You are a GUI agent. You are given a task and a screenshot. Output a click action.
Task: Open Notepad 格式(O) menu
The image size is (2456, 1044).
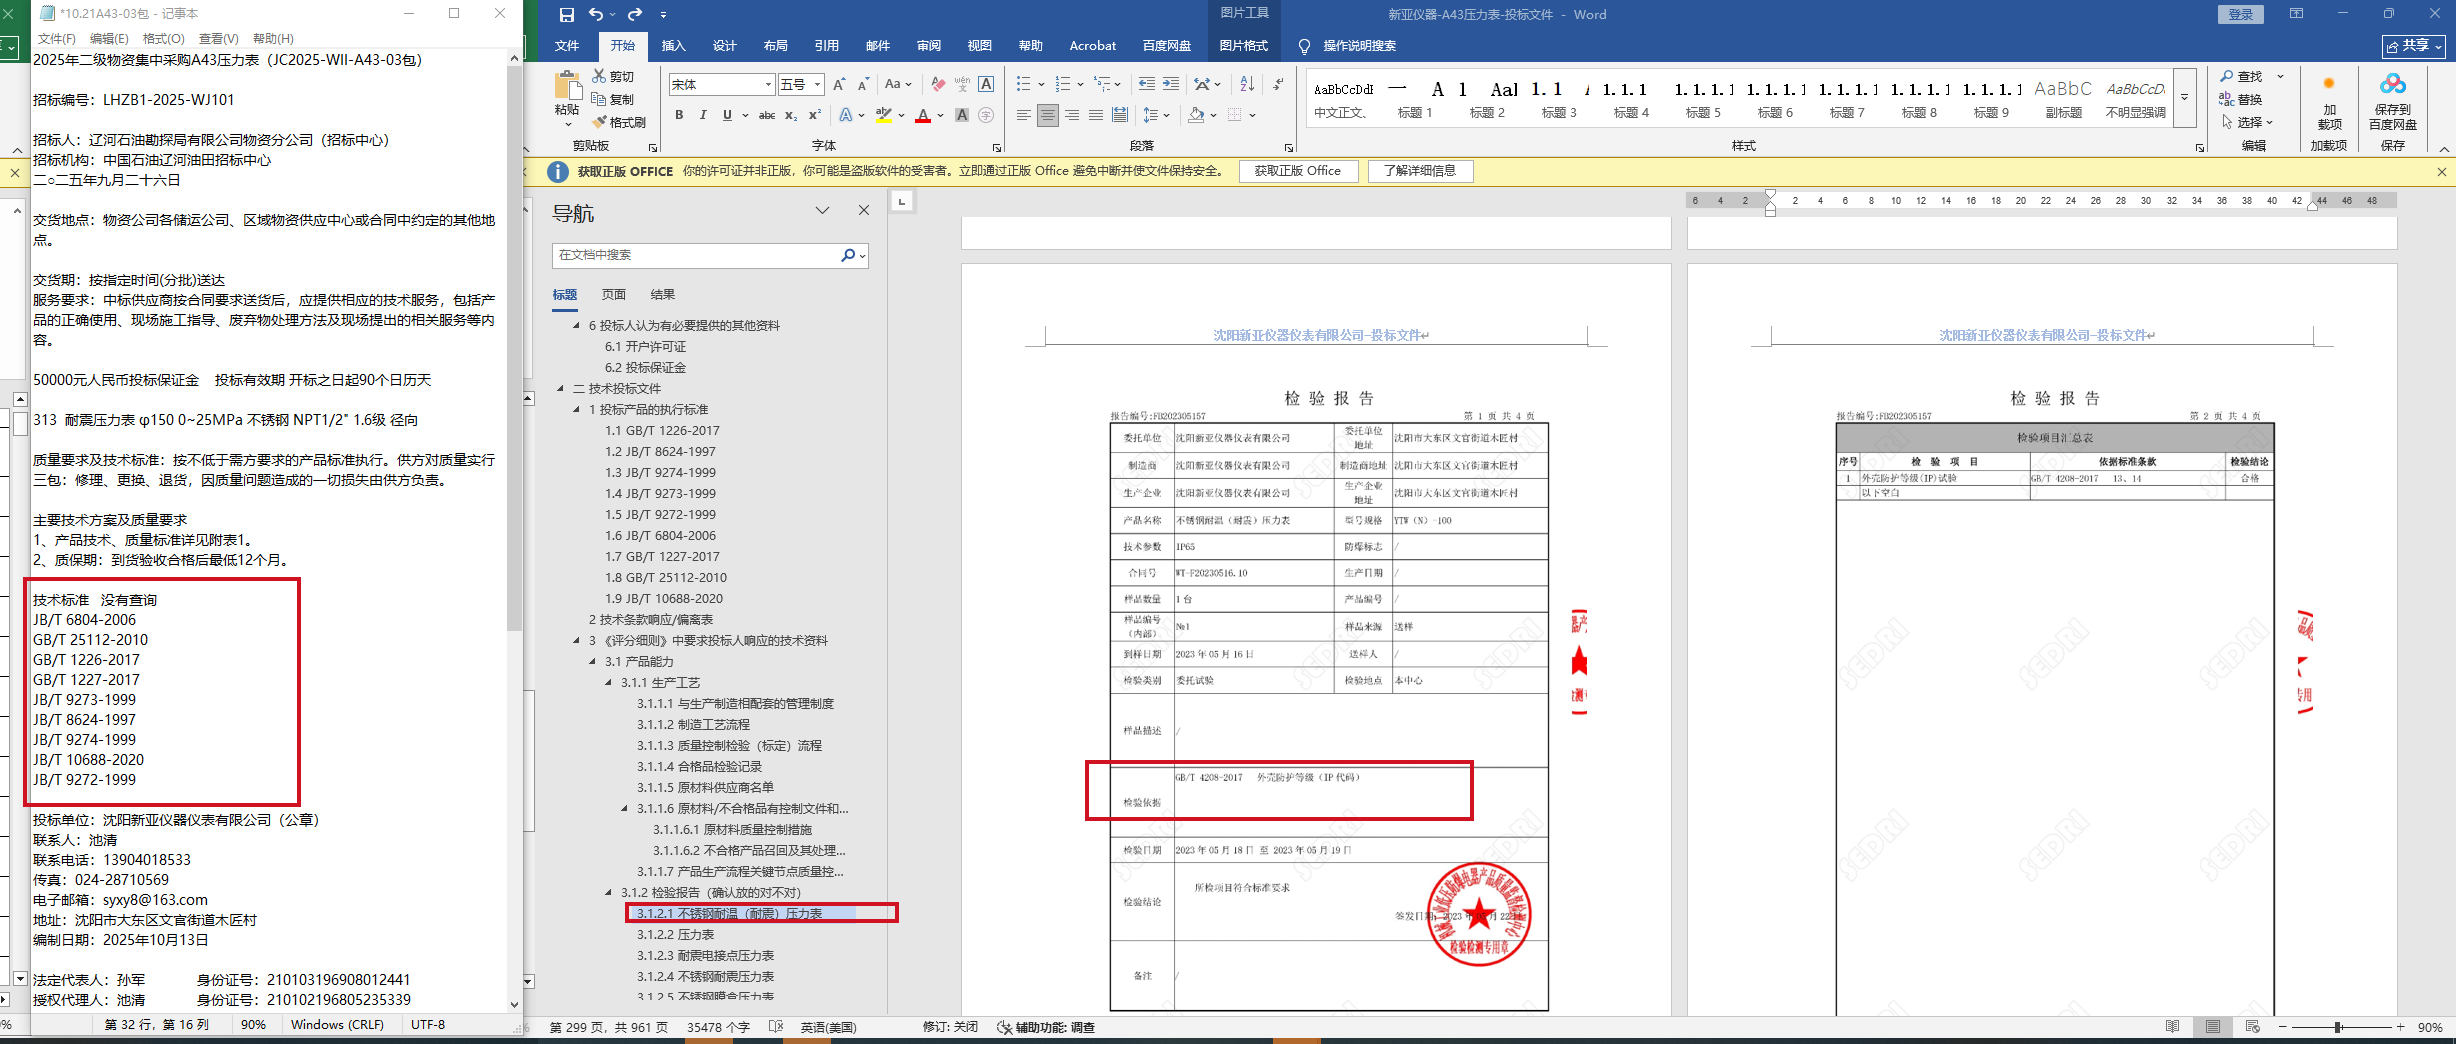point(164,38)
